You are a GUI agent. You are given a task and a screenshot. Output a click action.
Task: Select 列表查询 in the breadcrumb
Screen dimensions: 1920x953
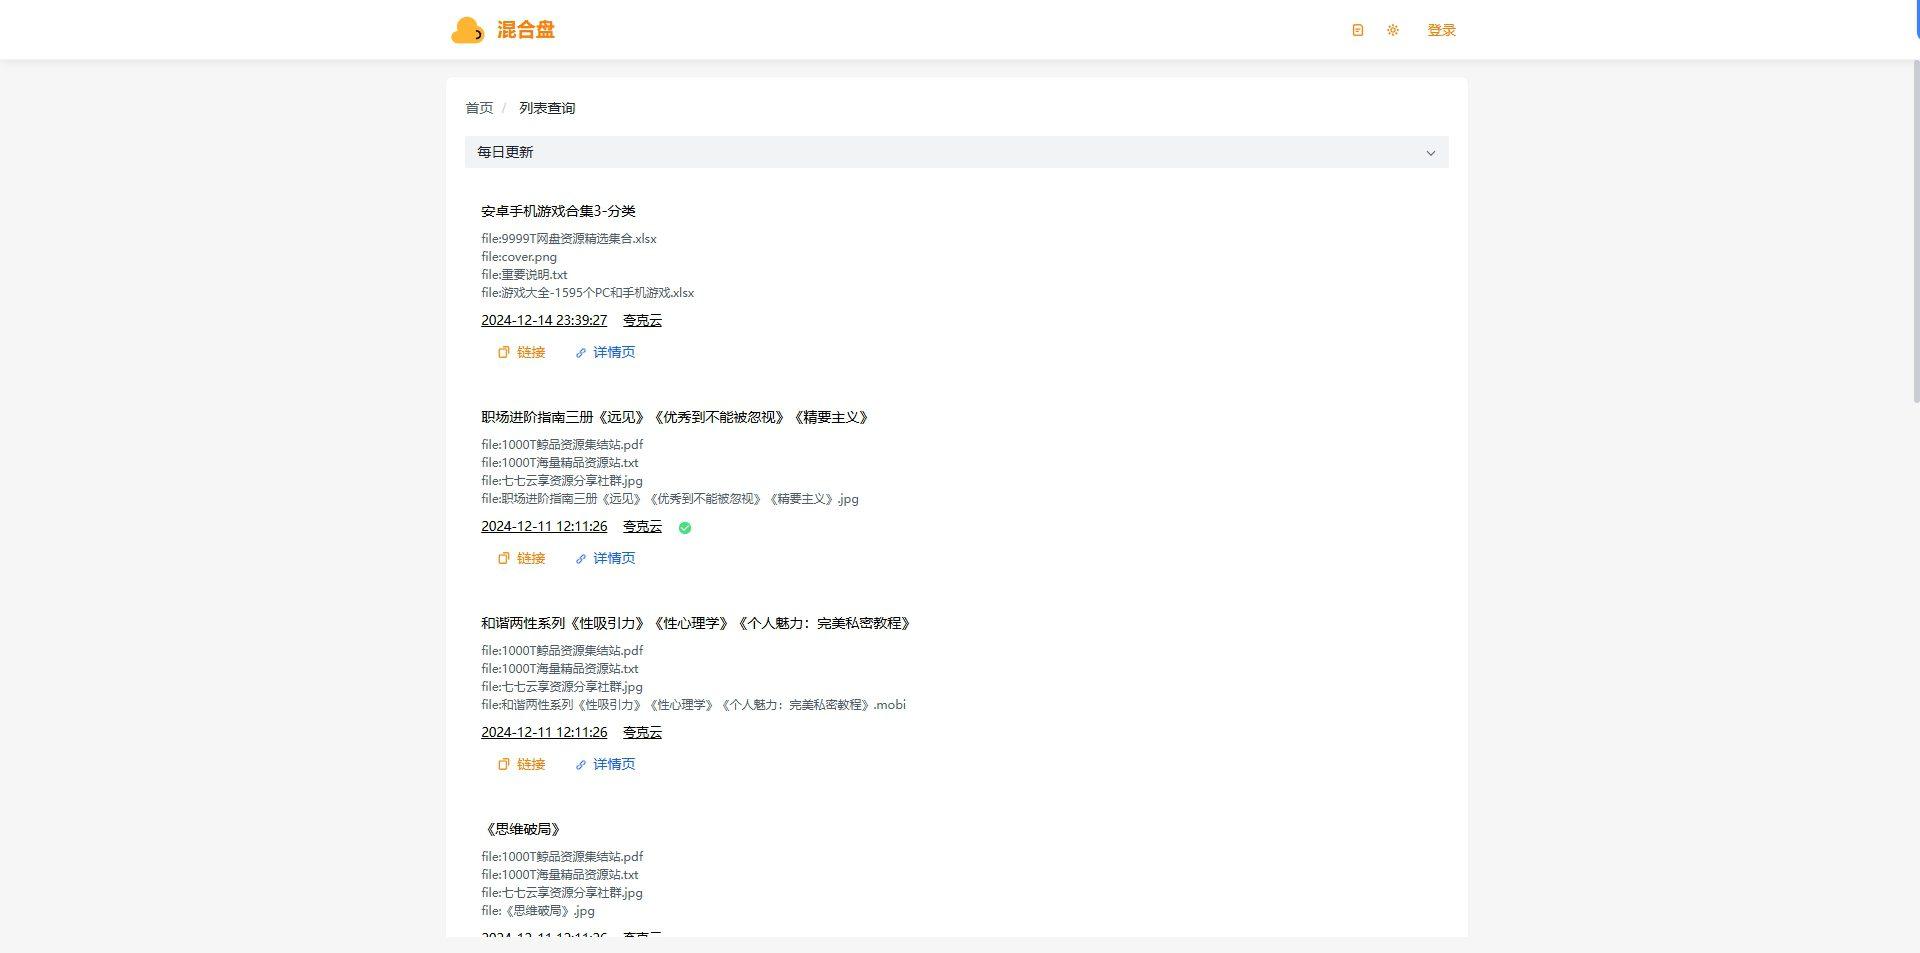[x=546, y=107]
